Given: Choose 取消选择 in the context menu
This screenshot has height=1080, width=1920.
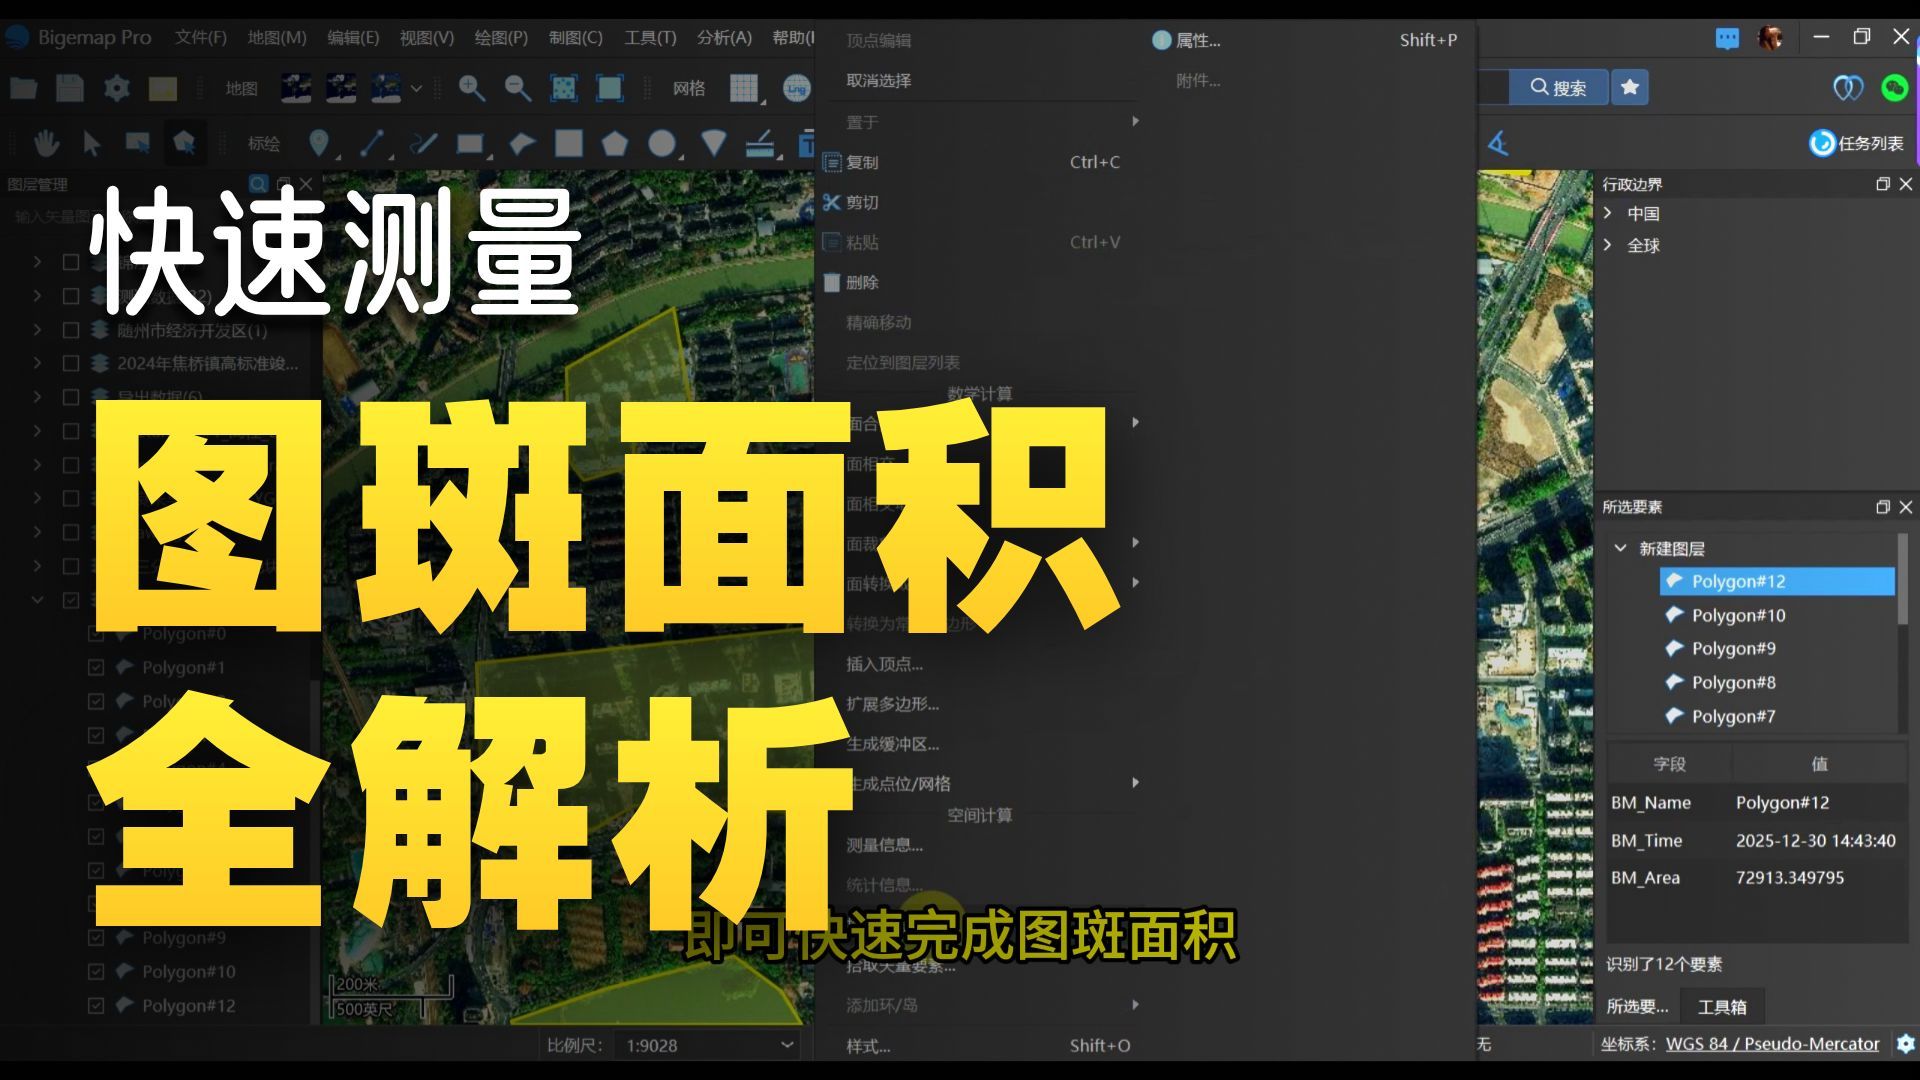Looking at the screenshot, I should tap(878, 80).
